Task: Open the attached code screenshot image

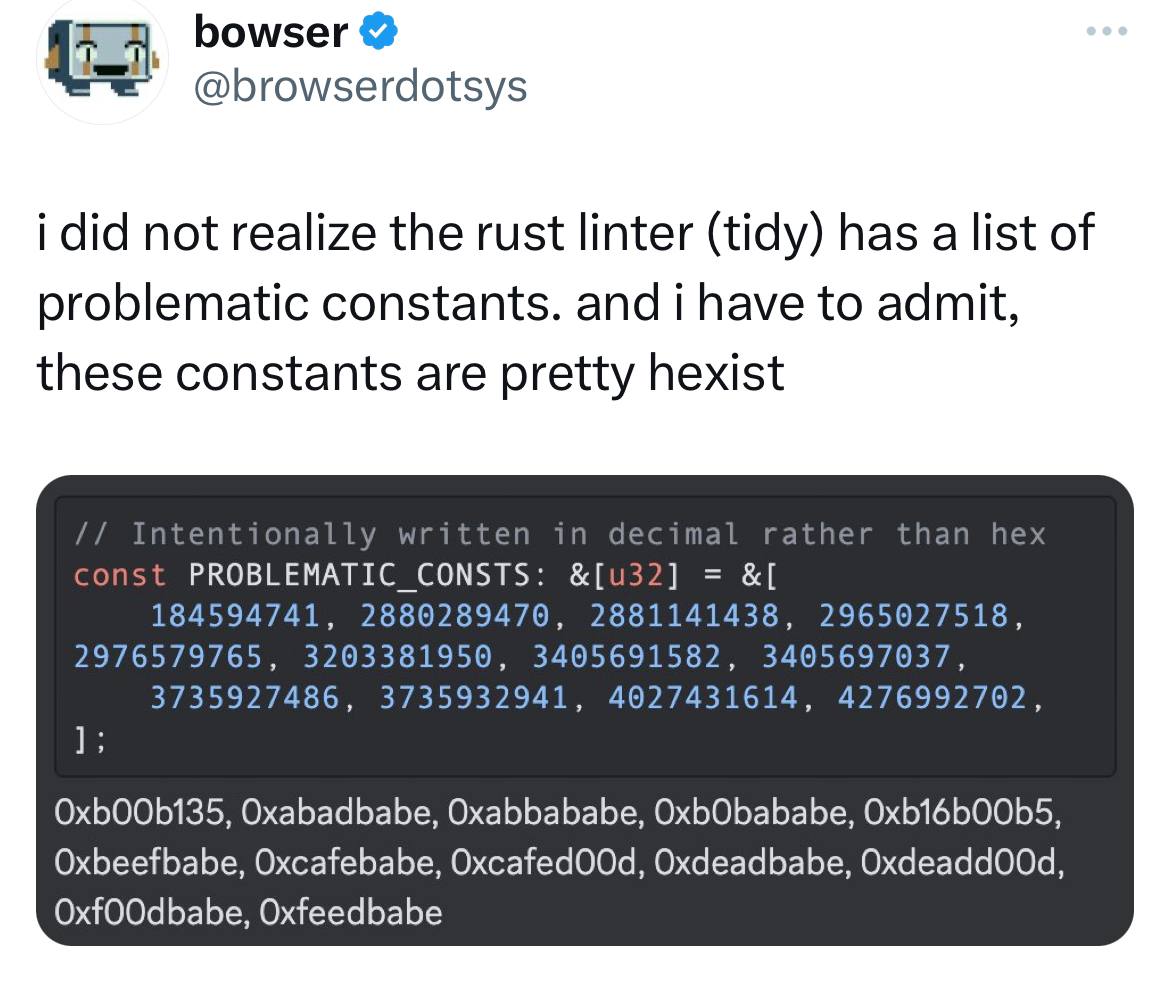Action: 585,710
